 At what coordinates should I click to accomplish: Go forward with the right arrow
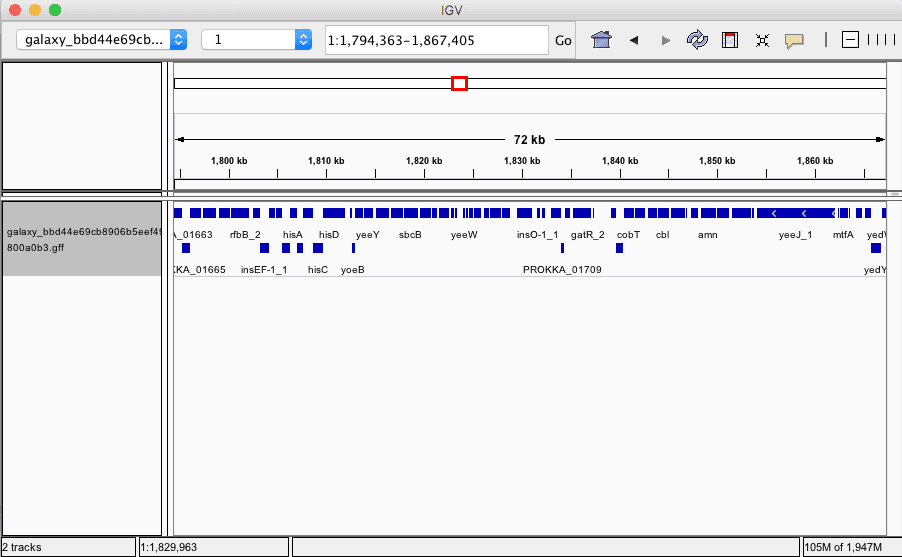tap(665, 40)
